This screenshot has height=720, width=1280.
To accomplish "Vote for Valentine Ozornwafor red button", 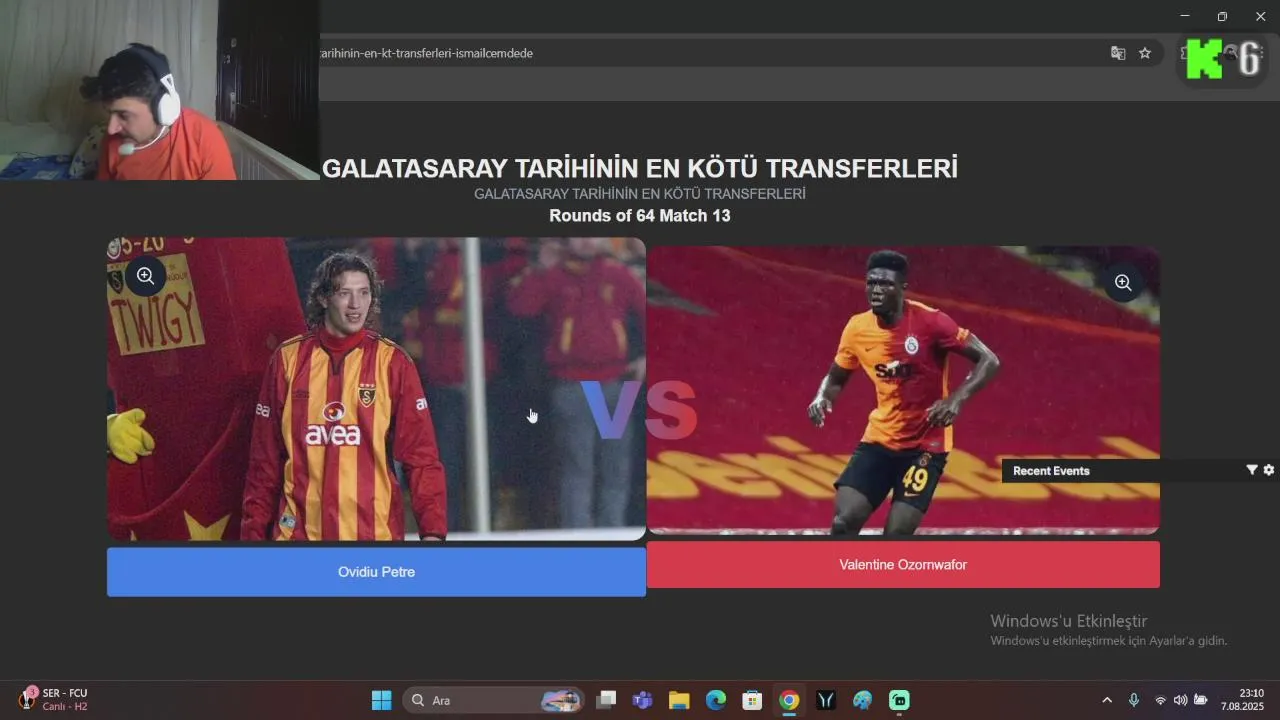I will pyautogui.click(x=903, y=565).
